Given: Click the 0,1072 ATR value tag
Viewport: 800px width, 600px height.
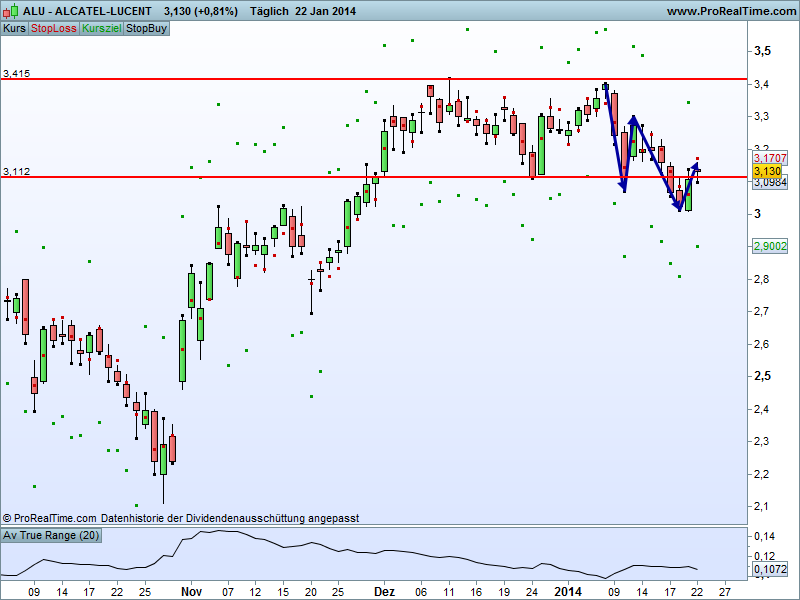Looking at the screenshot, I should [769, 569].
